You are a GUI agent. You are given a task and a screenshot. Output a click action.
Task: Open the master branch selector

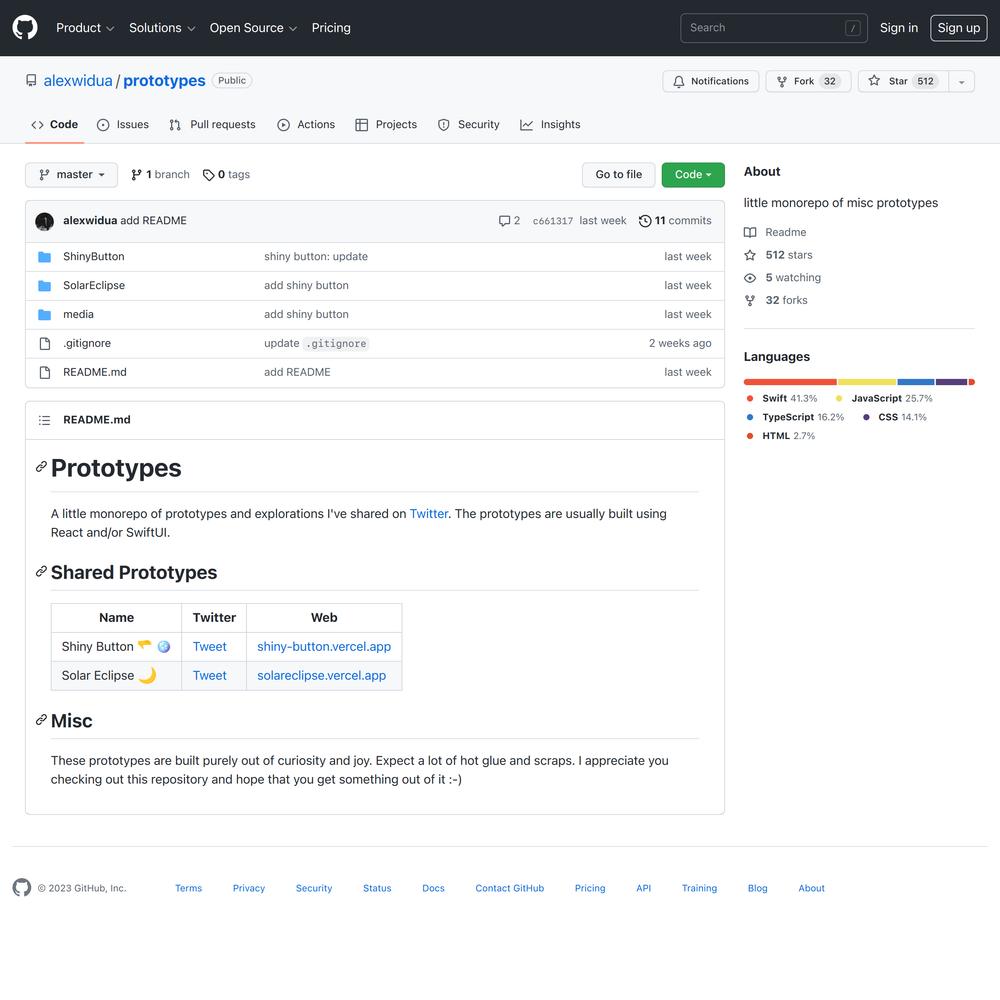pos(71,175)
